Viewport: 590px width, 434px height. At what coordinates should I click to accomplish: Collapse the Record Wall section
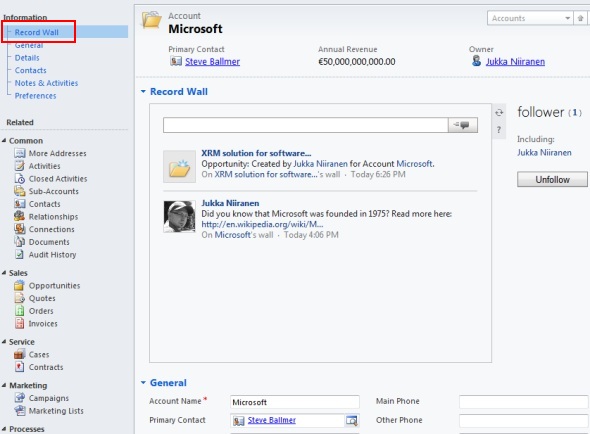[143, 91]
